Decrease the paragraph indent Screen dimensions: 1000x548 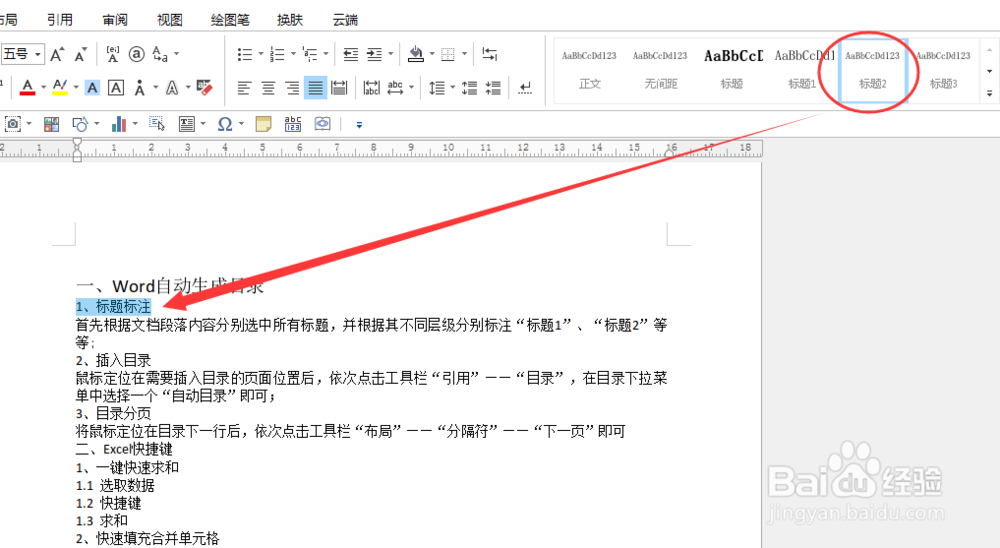350,54
